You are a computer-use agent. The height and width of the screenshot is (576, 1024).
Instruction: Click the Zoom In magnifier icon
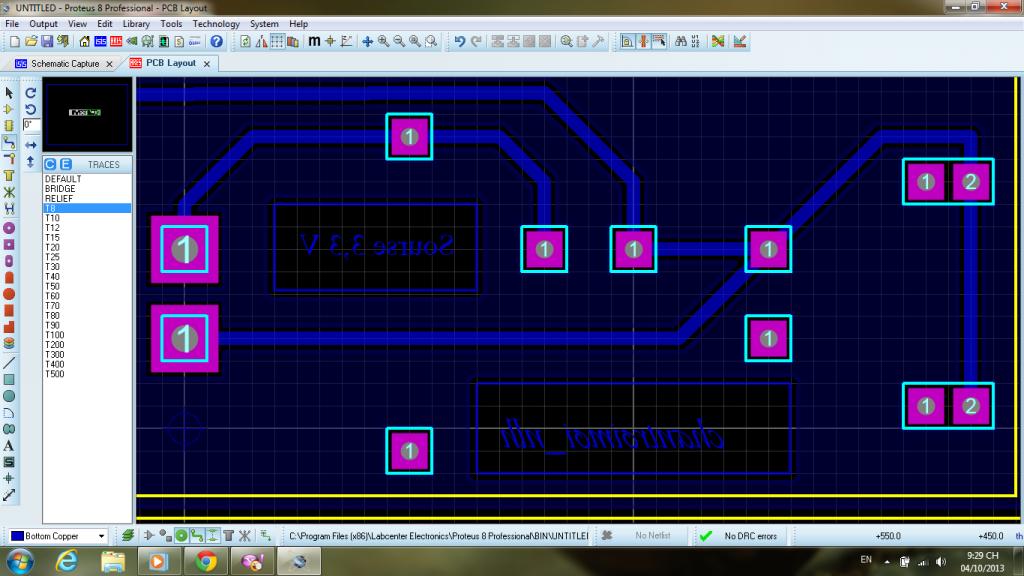coord(384,42)
